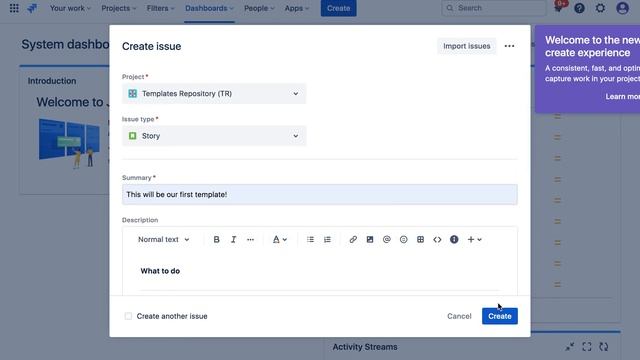The height and width of the screenshot is (360, 640).
Task: Open the Create issue more options menu
Action: click(509, 46)
